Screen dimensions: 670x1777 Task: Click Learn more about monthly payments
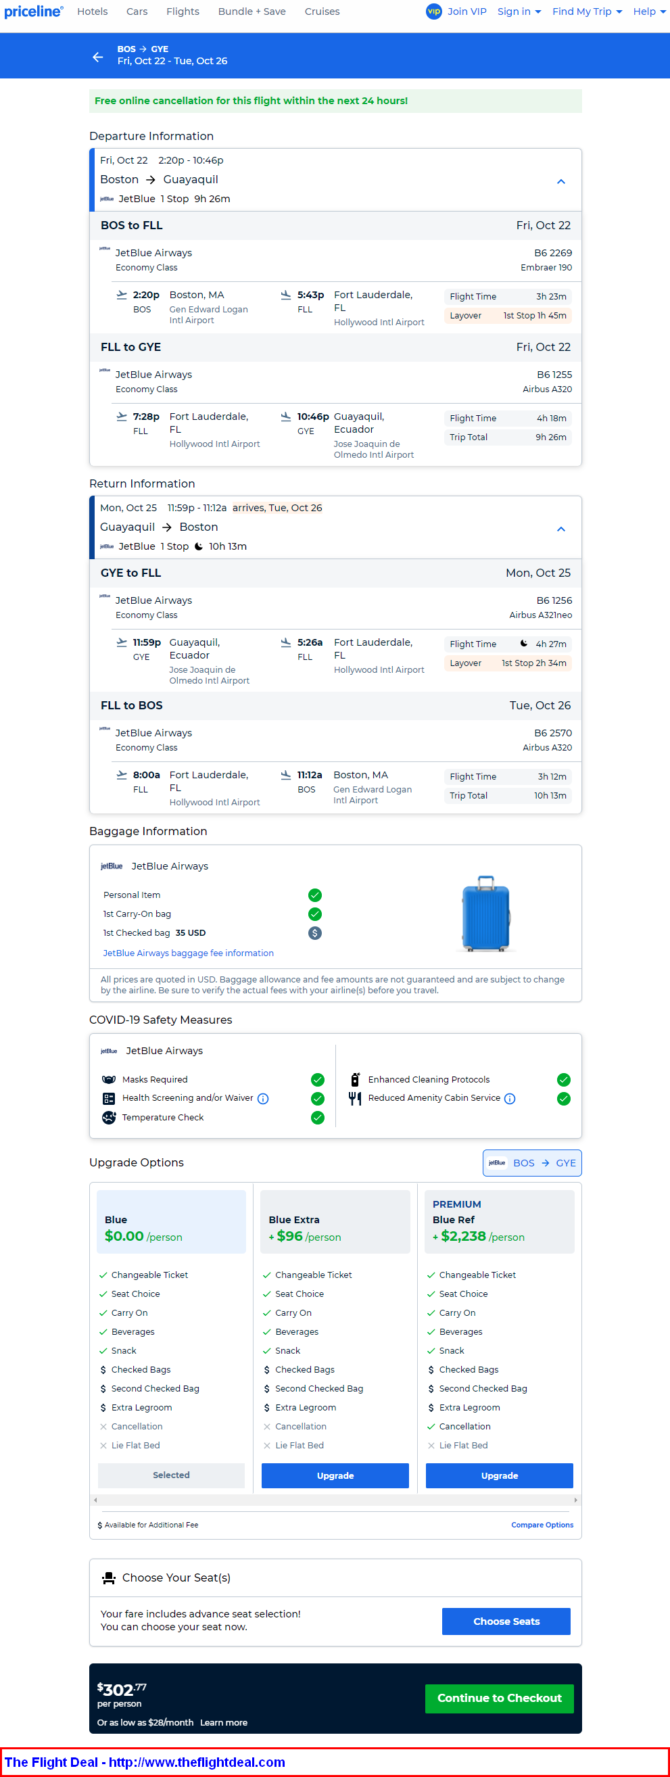point(224,1723)
